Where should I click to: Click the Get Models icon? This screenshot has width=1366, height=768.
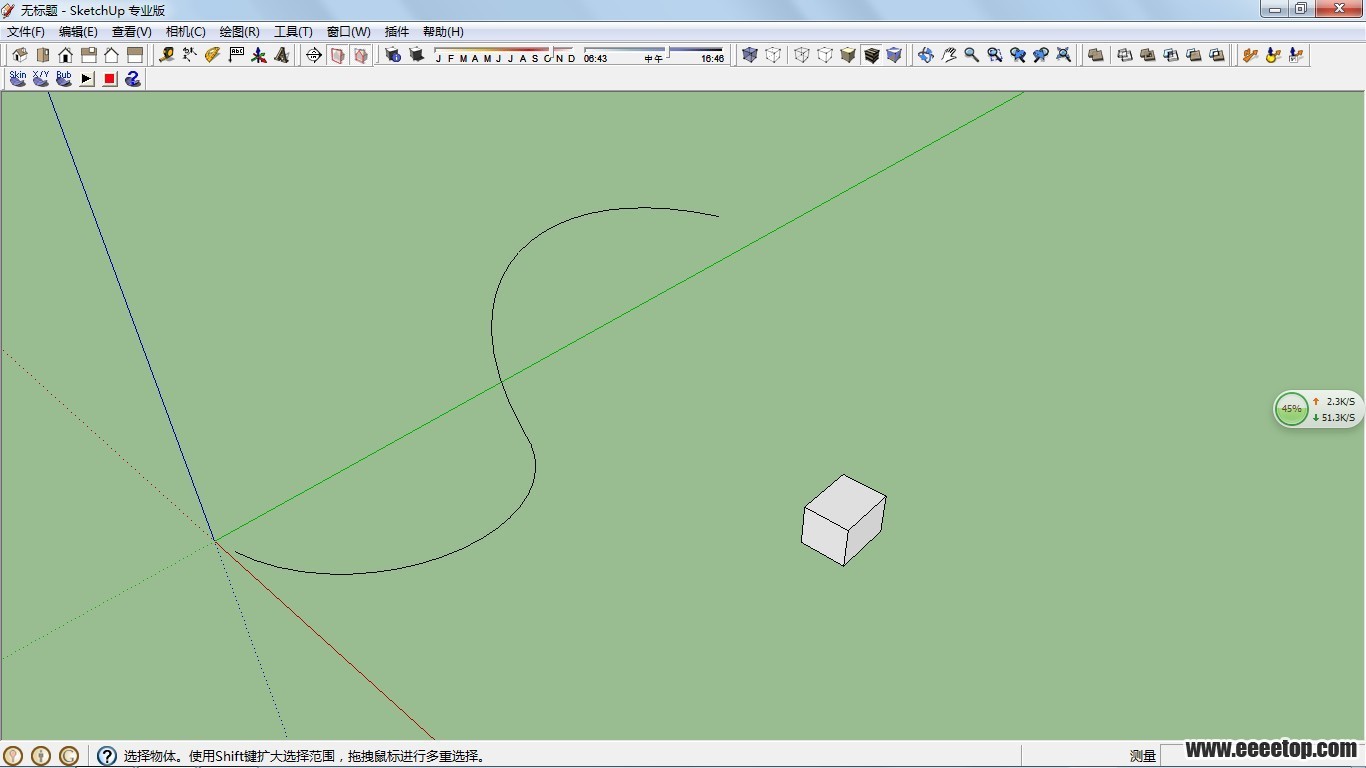(x=1250, y=55)
